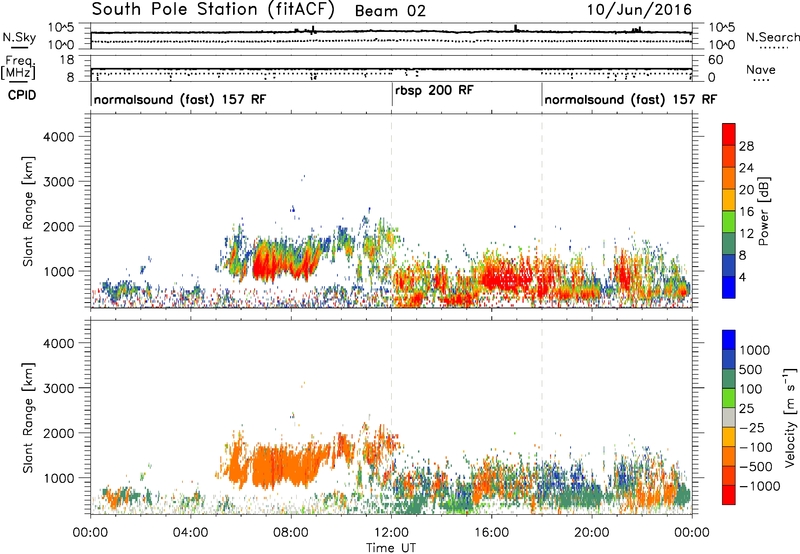Pick the orange 20–24 dB segment of the Power bar
The width and height of the screenshot is (800, 554).
(x=729, y=178)
